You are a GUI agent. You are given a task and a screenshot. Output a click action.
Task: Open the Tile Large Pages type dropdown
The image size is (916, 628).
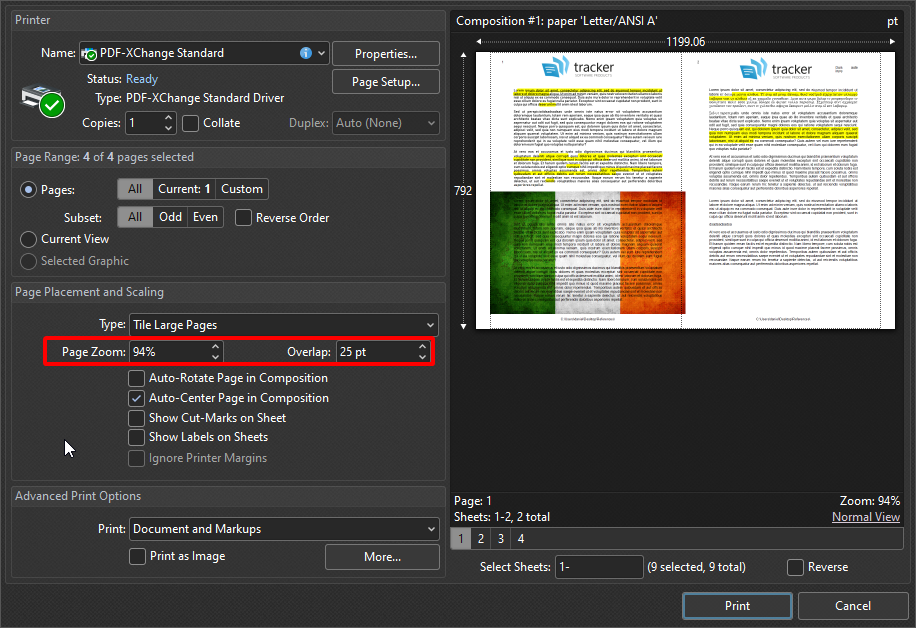tap(430, 324)
